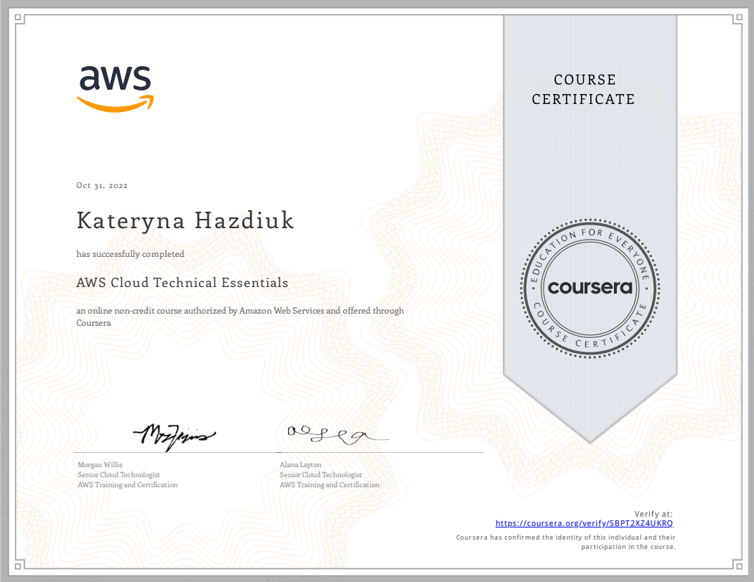Click Morgan Willis signature
The height and width of the screenshot is (582, 754).
(x=174, y=437)
